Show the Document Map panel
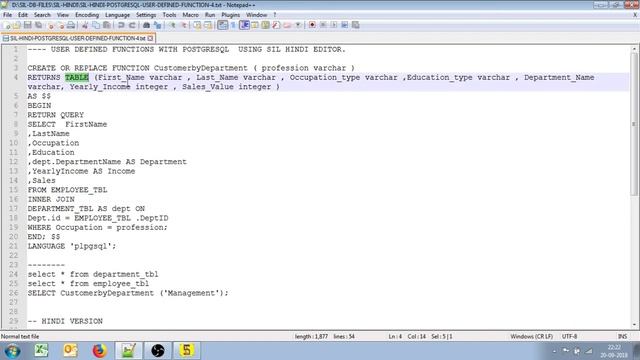640x360 pixels. 266,25
